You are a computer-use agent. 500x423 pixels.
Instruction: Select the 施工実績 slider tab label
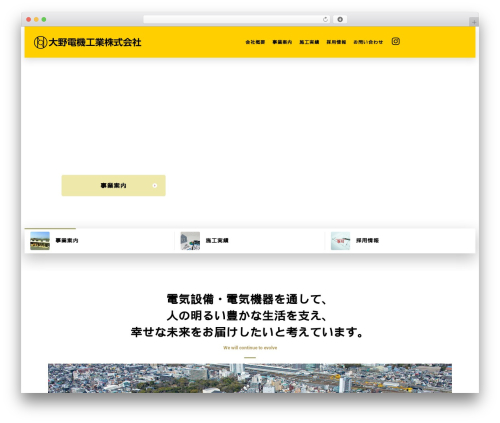point(217,241)
